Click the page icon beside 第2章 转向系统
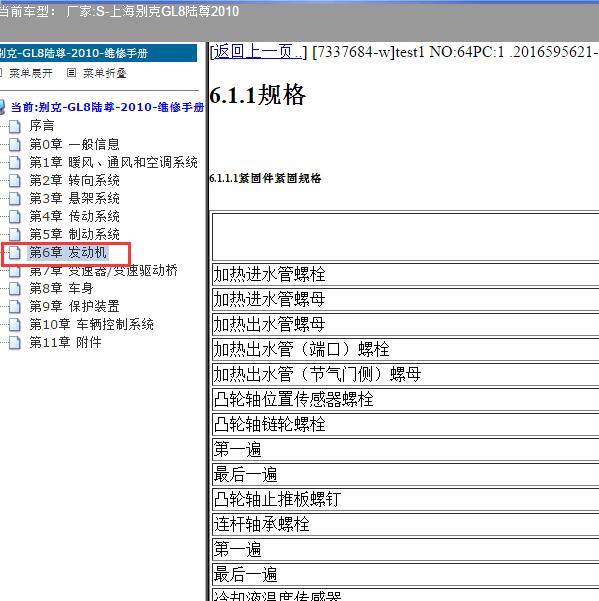 coord(15,180)
